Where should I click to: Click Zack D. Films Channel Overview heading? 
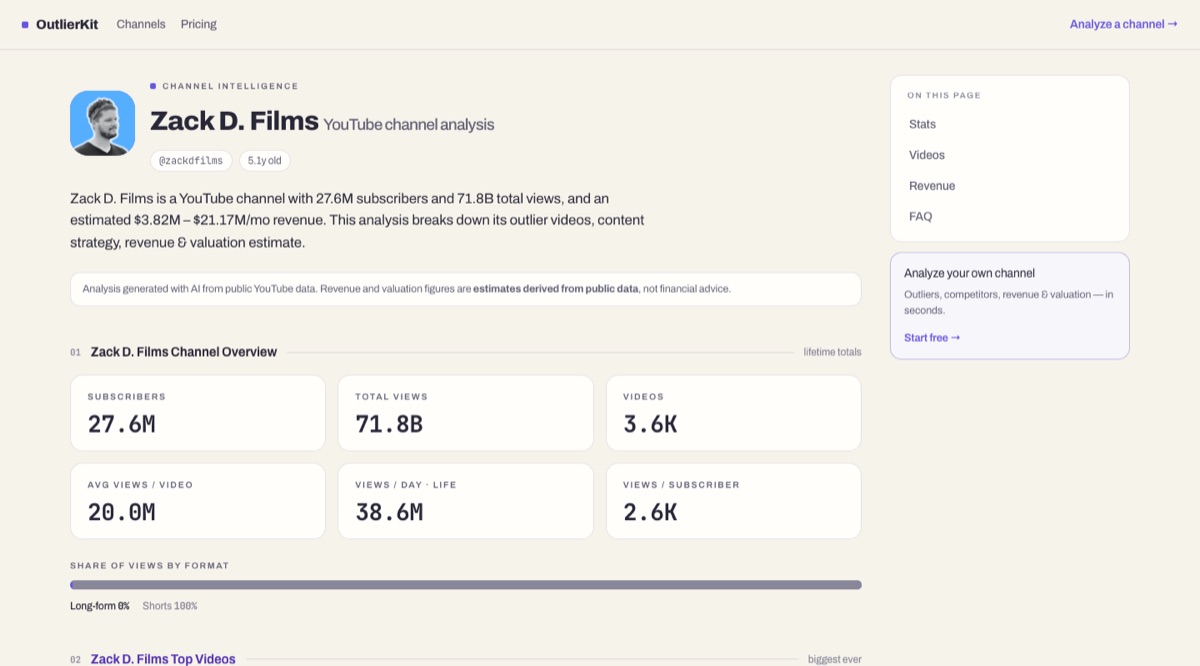point(184,352)
